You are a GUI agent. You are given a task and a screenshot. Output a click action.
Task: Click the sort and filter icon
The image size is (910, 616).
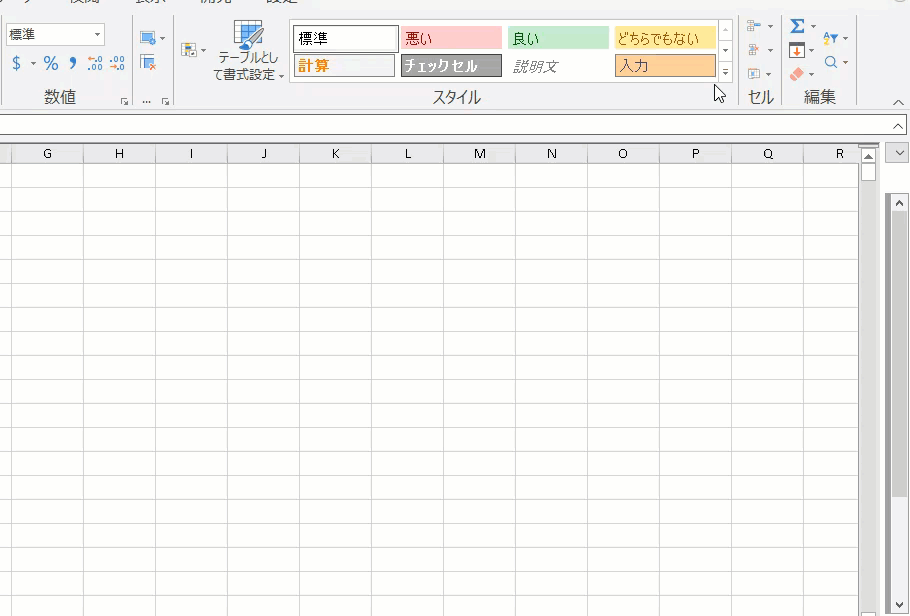click(x=830, y=38)
